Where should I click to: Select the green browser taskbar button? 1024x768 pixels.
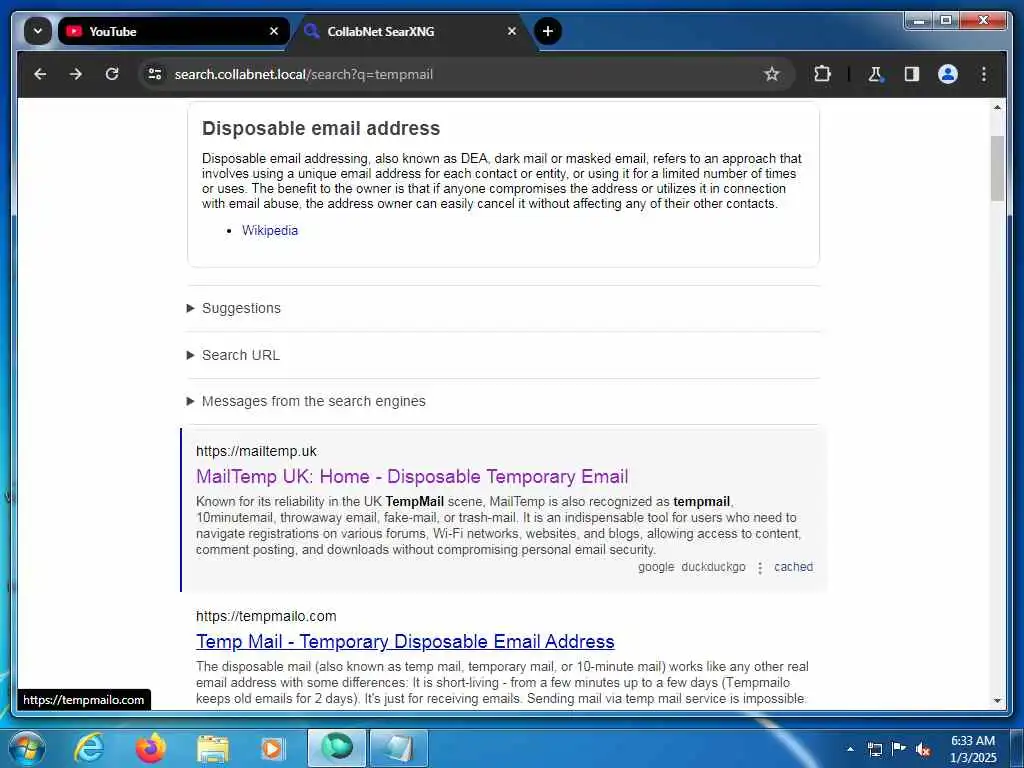click(x=337, y=748)
